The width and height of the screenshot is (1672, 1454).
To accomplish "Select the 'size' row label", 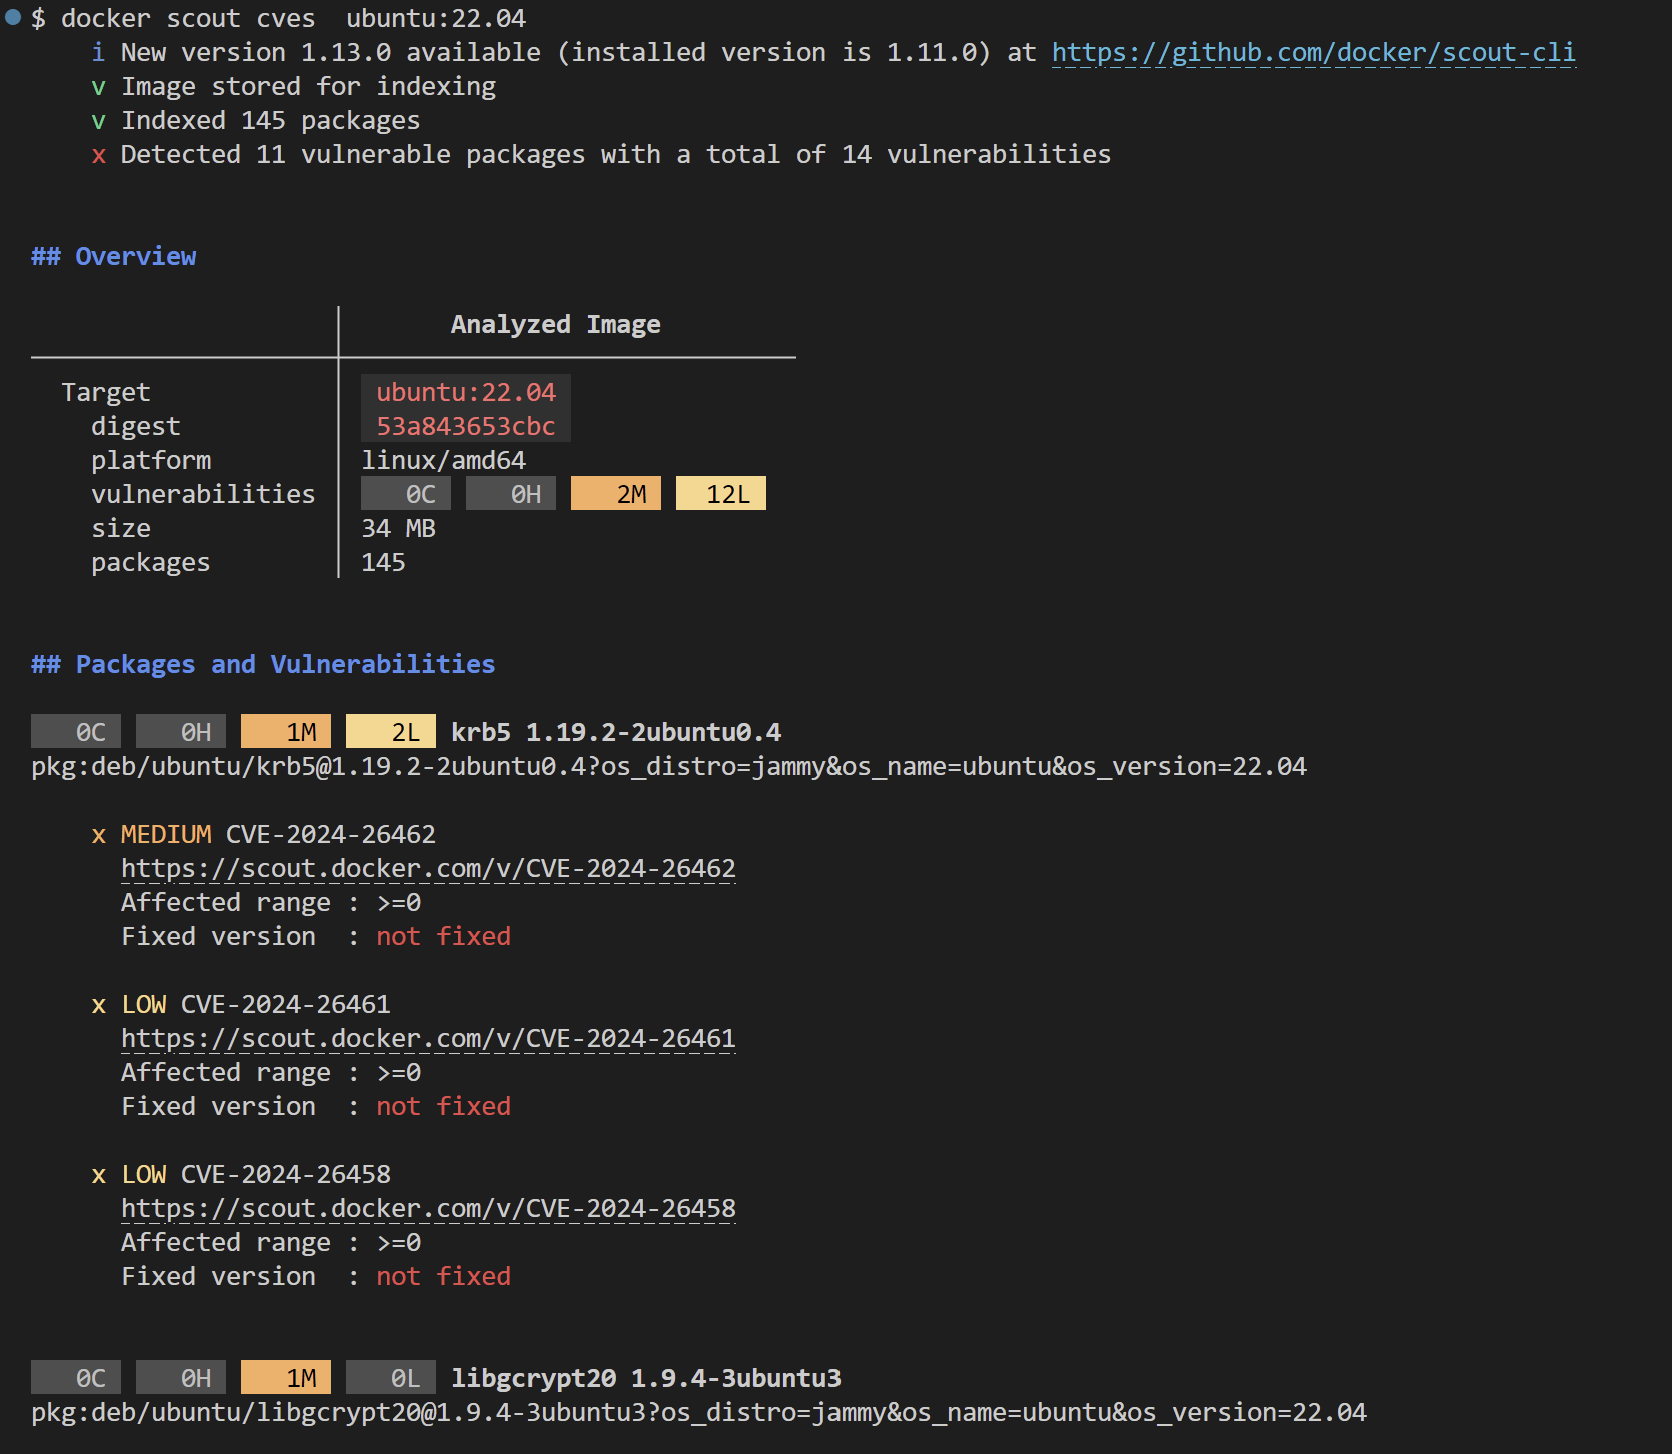I will click(x=121, y=528).
